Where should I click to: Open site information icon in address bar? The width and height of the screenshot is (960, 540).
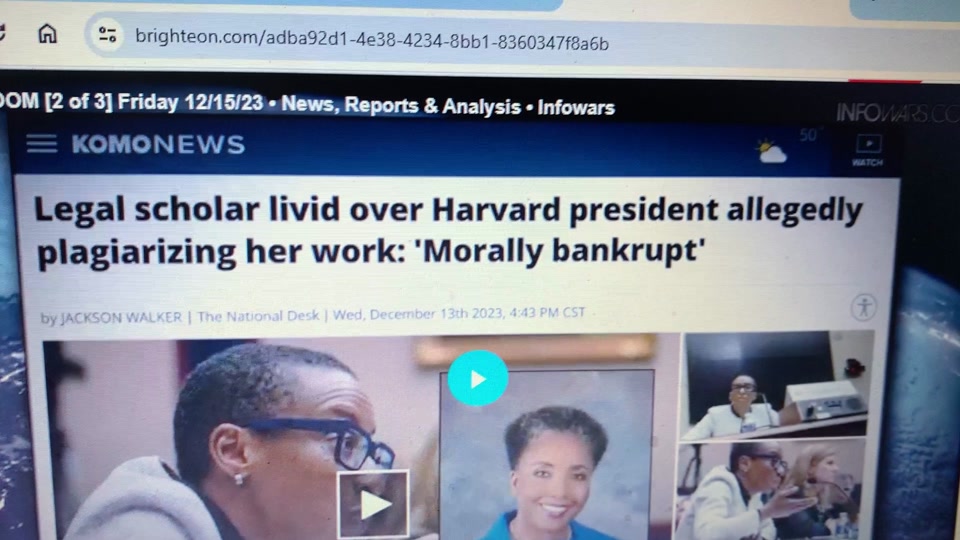pos(108,35)
